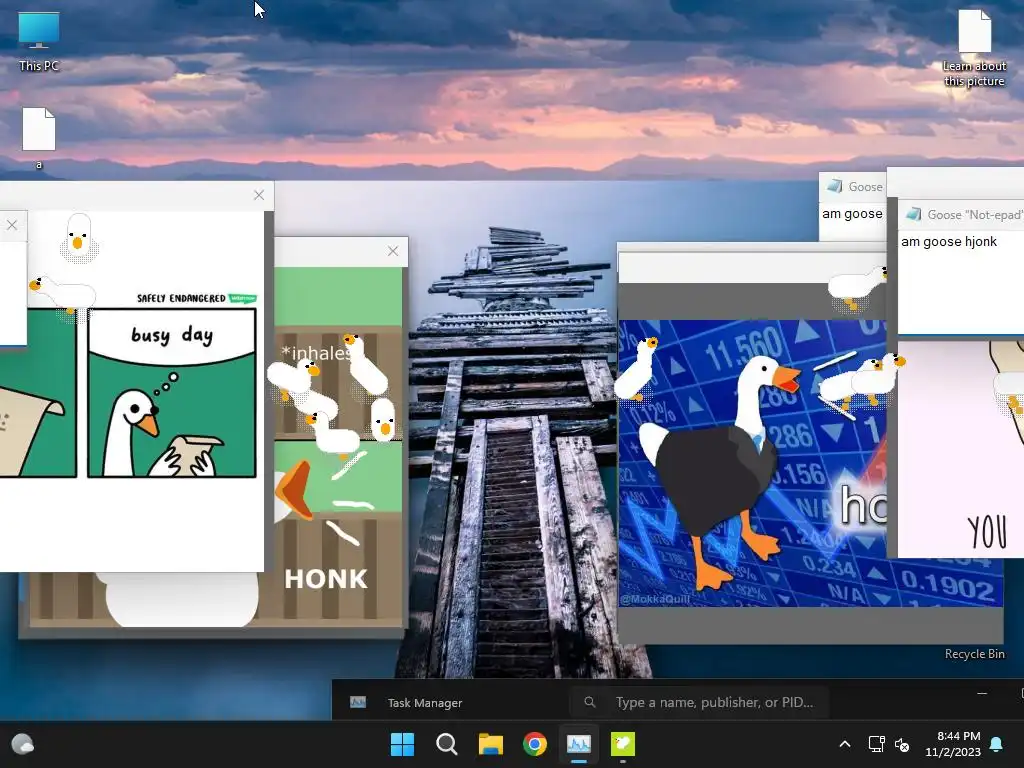This screenshot has width=1024, height=768.
Task: Open Google Chrome from the taskbar
Action: coord(535,744)
